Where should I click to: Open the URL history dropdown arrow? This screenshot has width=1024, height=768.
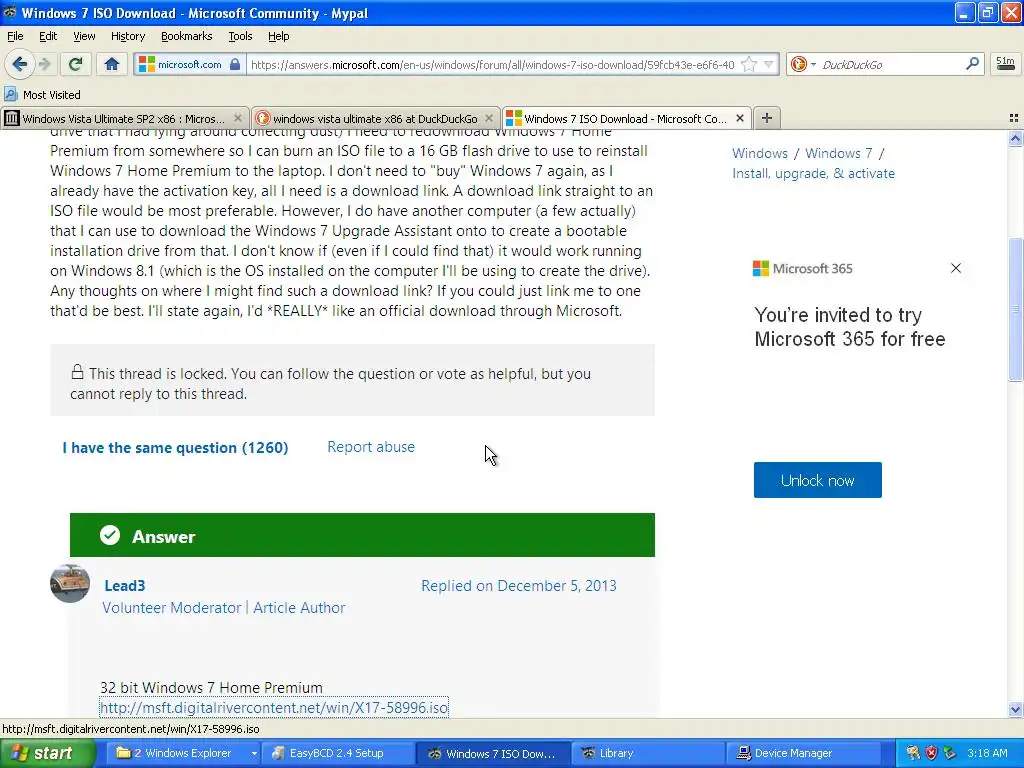[769, 64]
